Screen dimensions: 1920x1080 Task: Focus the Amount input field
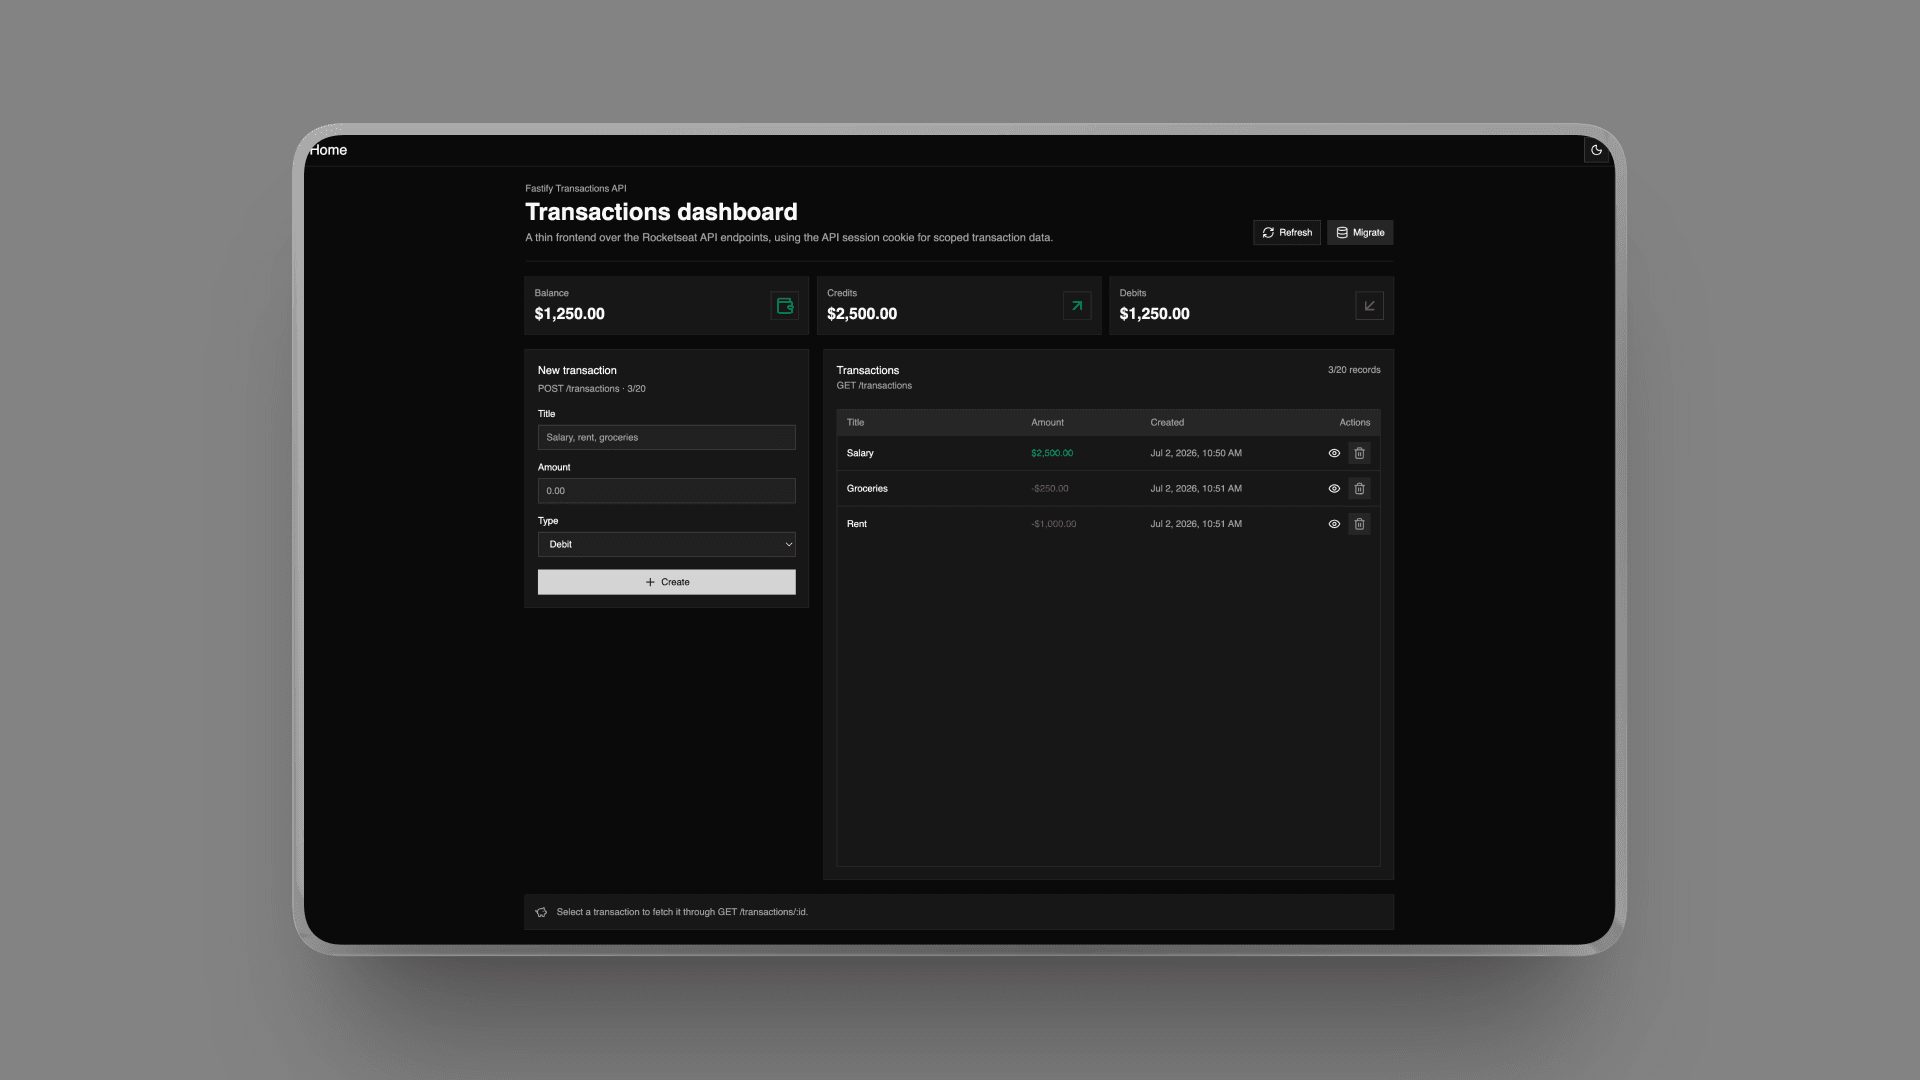click(667, 491)
